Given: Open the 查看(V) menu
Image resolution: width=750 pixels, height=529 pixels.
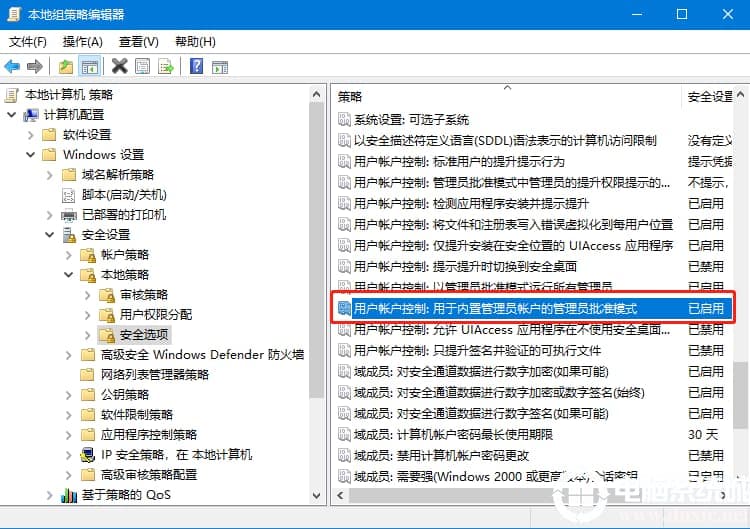Looking at the screenshot, I should point(139,42).
